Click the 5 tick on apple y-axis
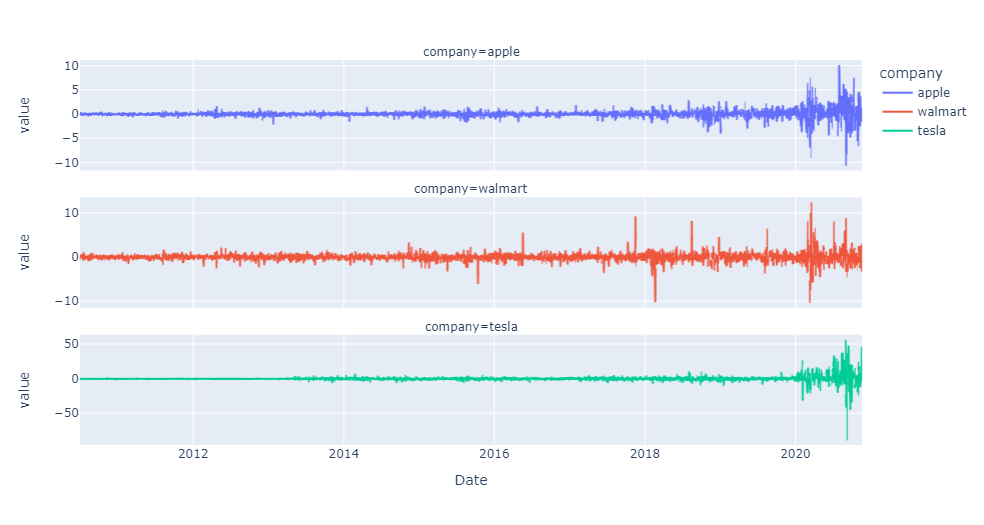984x525 pixels. point(75,90)
